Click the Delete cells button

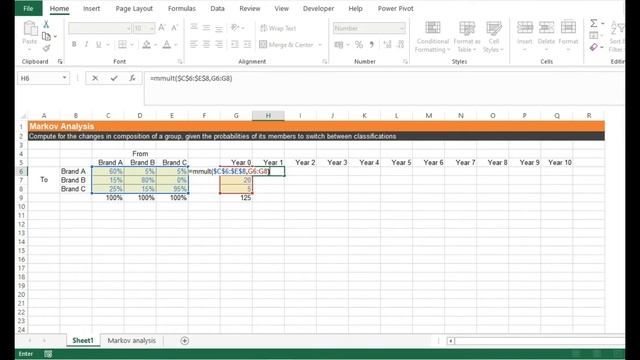coord(546,36)
